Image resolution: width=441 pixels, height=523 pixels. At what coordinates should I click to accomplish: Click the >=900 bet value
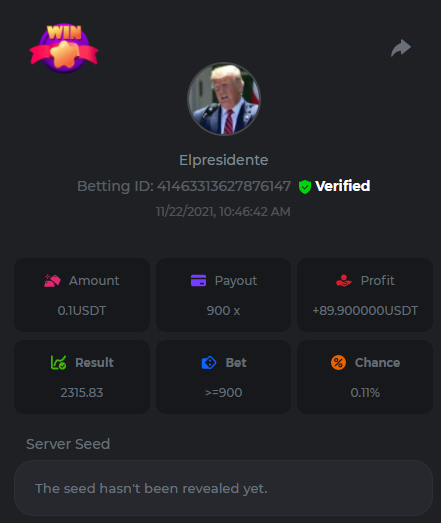coord(224,393)
